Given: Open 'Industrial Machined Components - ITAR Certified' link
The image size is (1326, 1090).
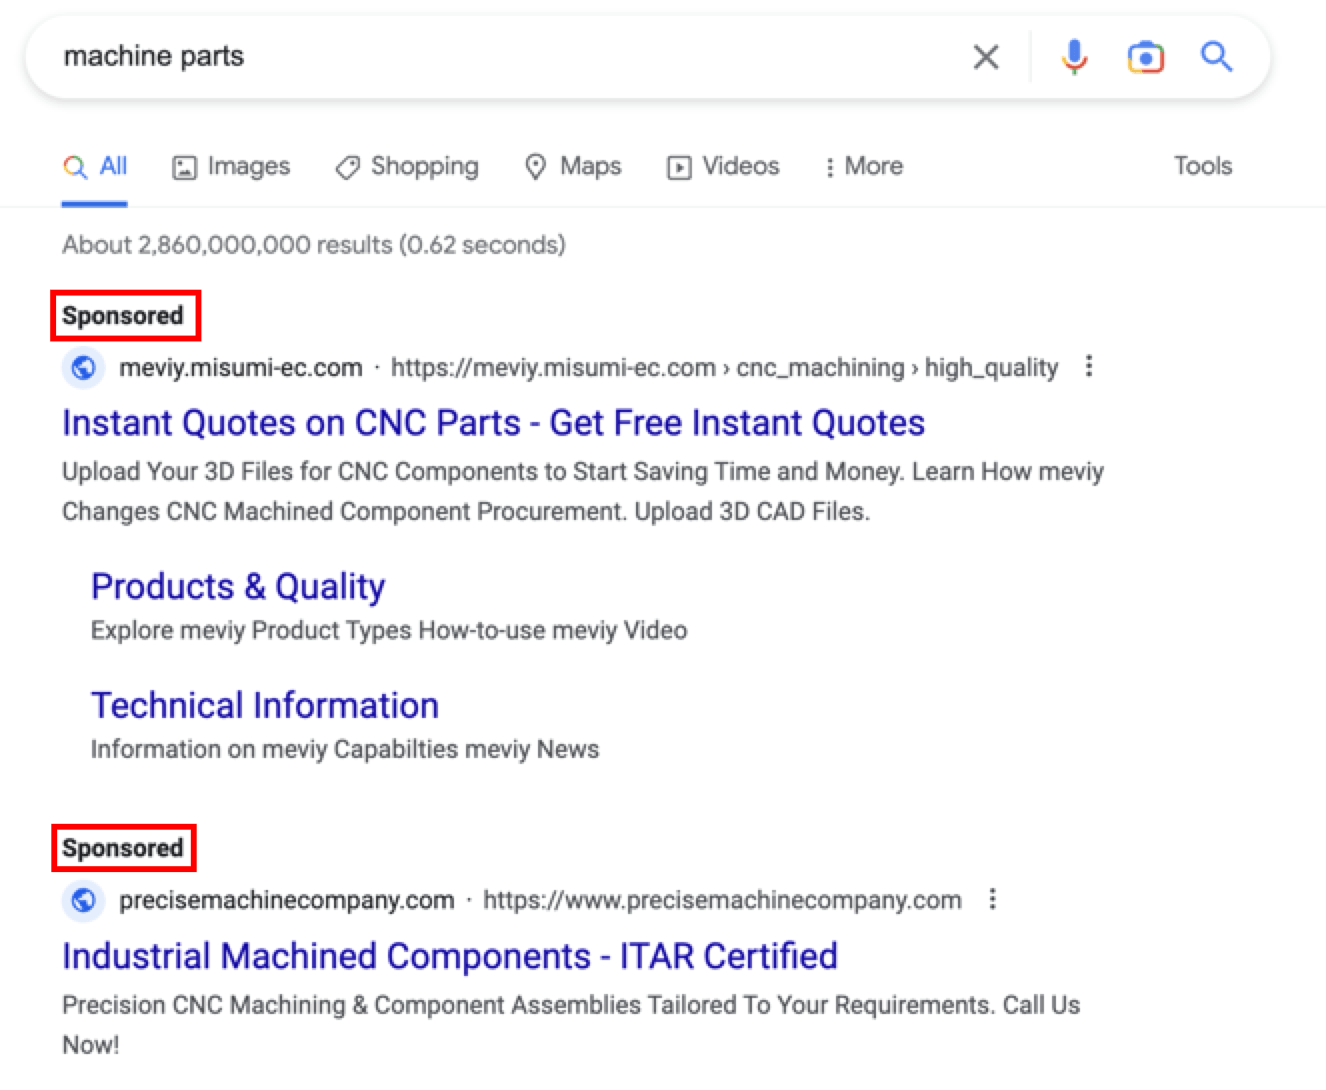Looking at the screenshot, I should point(450,957).
